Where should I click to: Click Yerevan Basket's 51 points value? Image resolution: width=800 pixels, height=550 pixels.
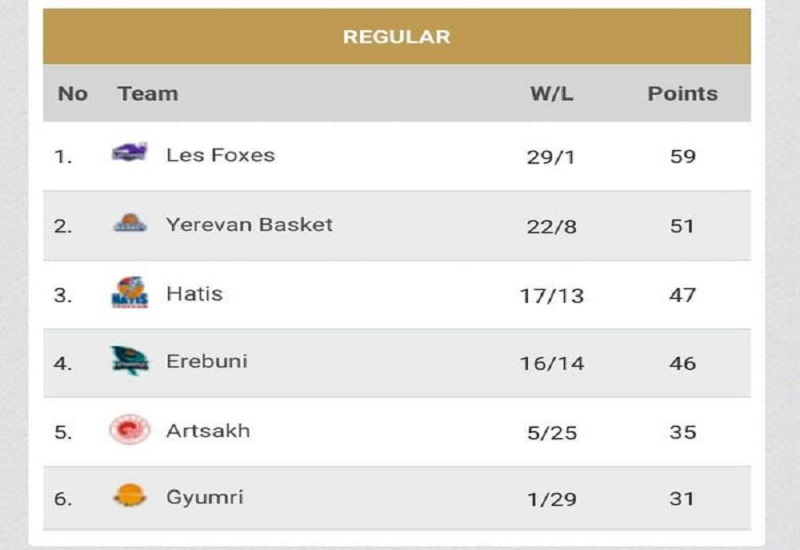tap(682, 226)
